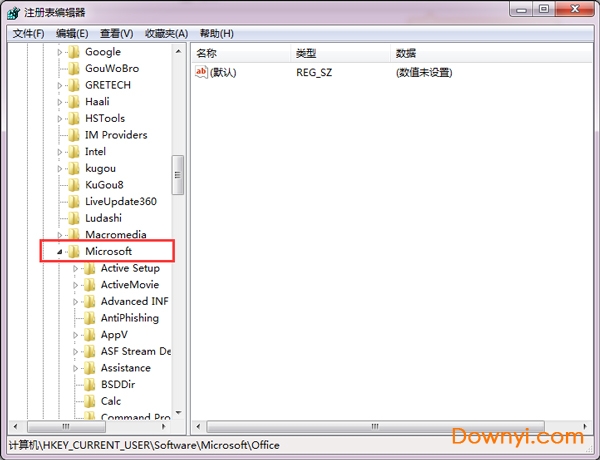Open the 文件(F) menu
The image size is (600, 460).
pos(28,34)
